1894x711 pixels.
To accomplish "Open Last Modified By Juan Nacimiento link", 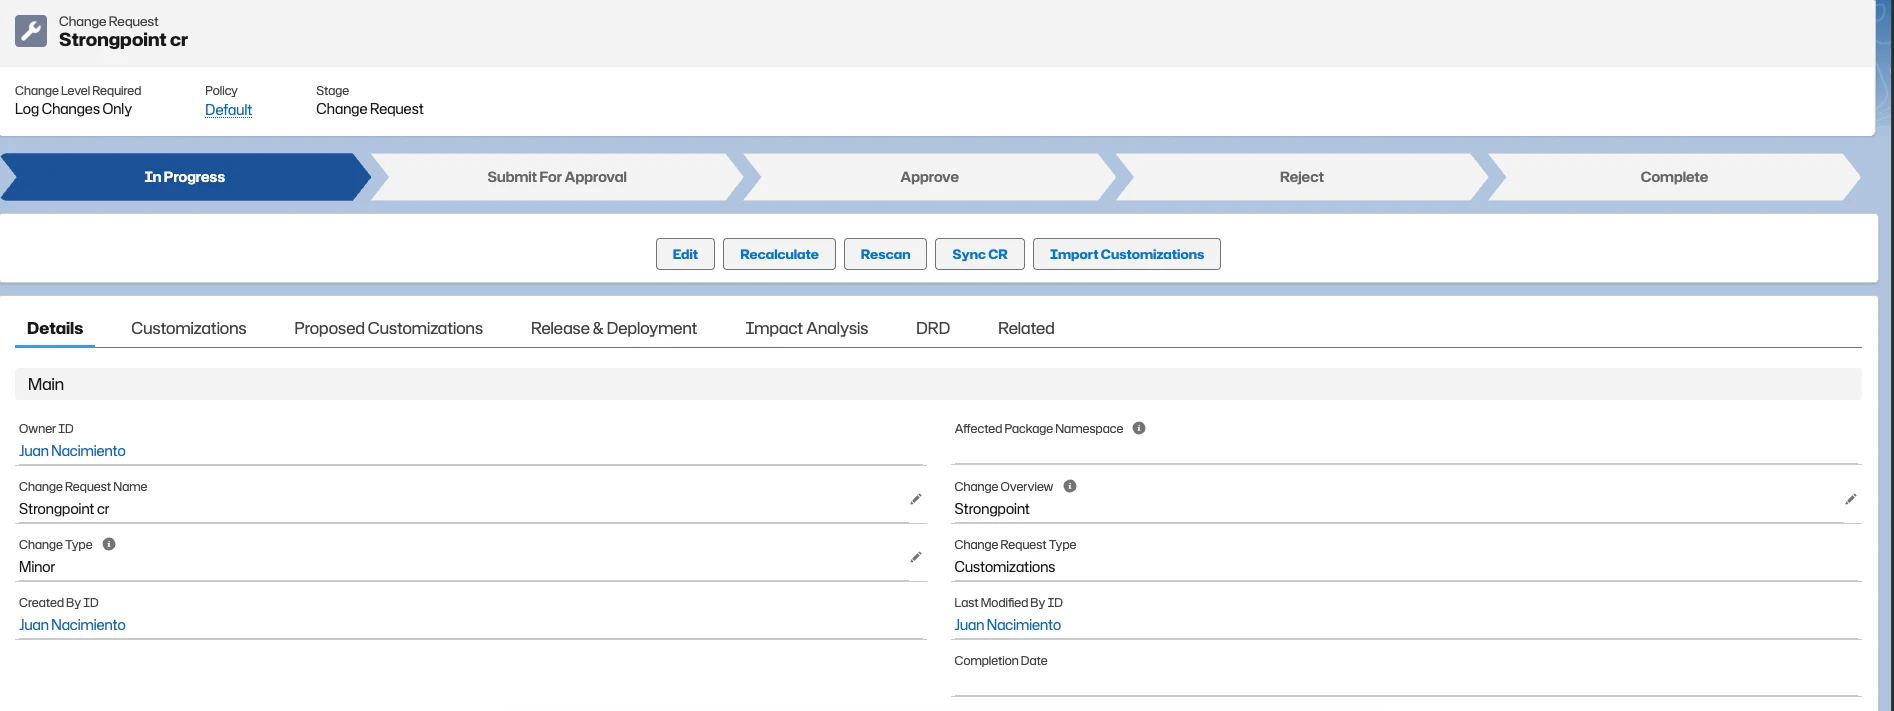I will [x=1007, y=625].
